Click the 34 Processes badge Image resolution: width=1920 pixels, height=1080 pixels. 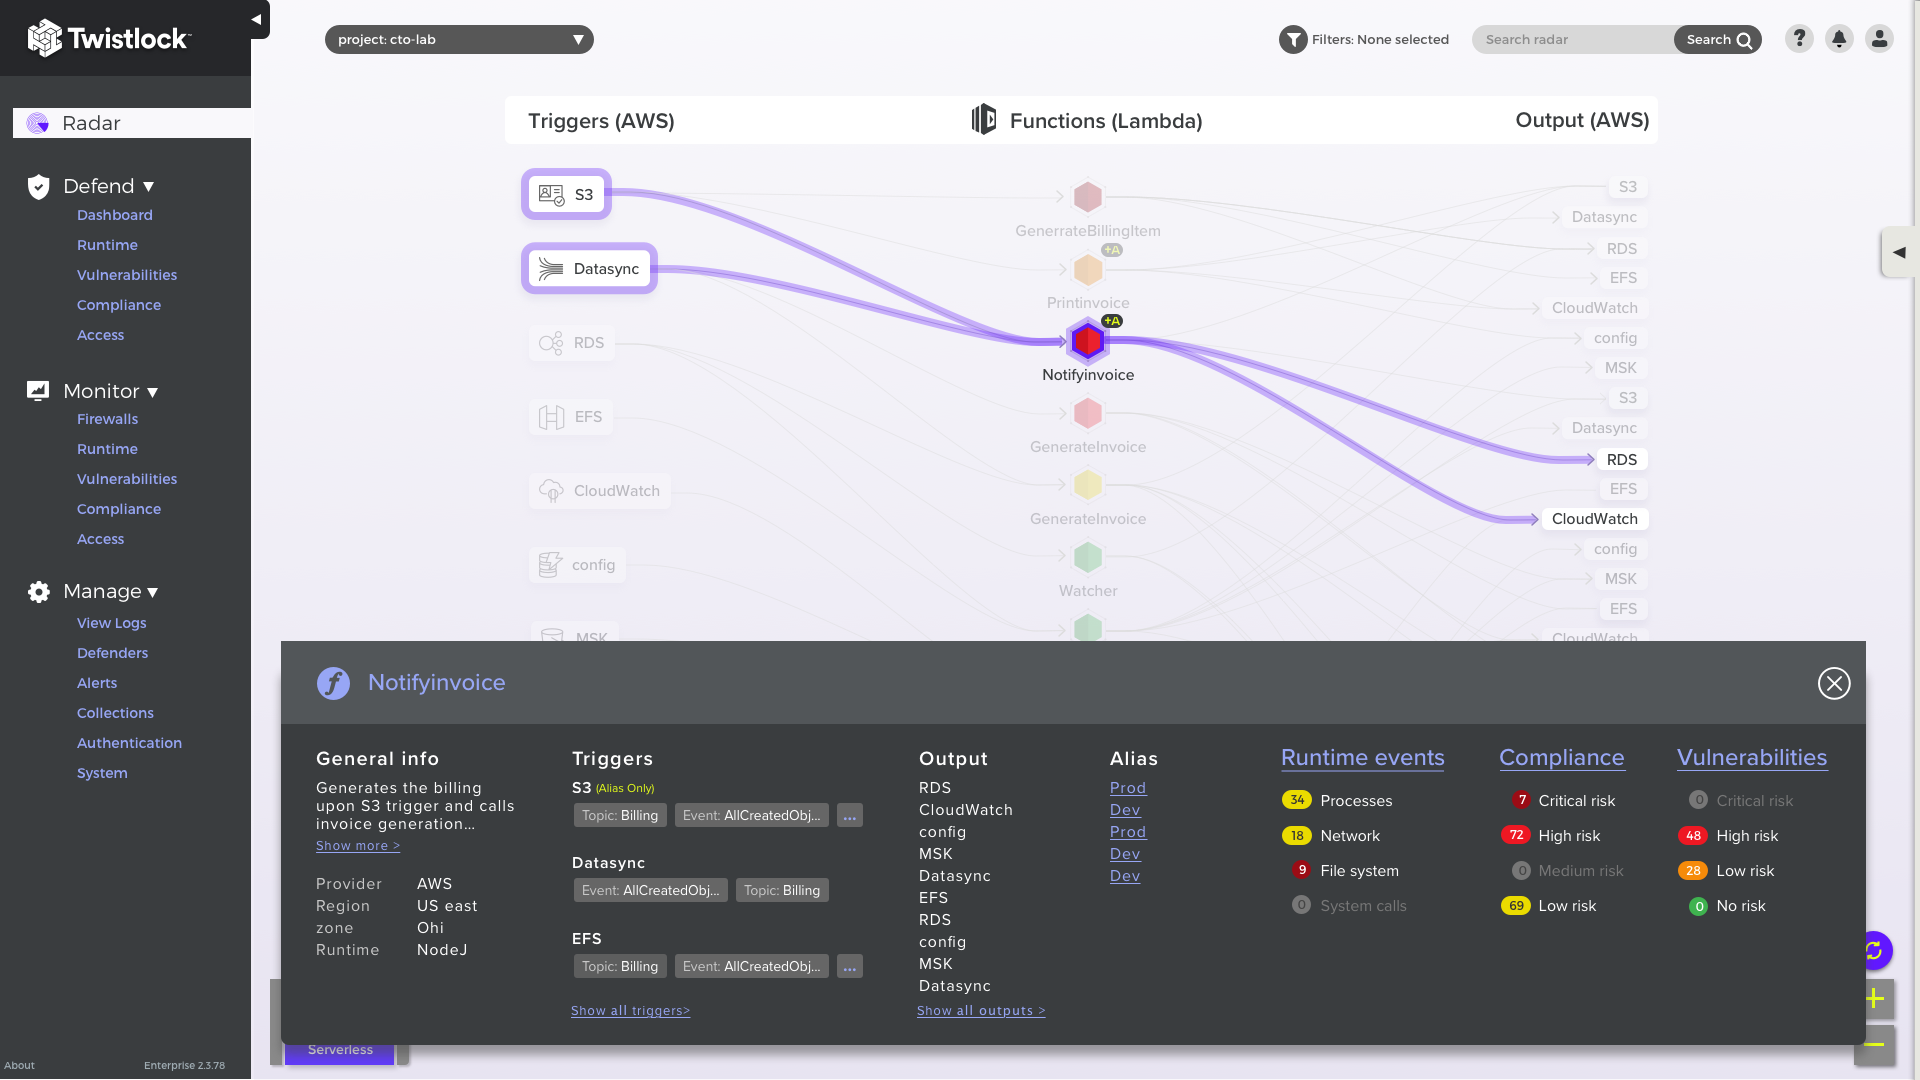coord(1297,800)
